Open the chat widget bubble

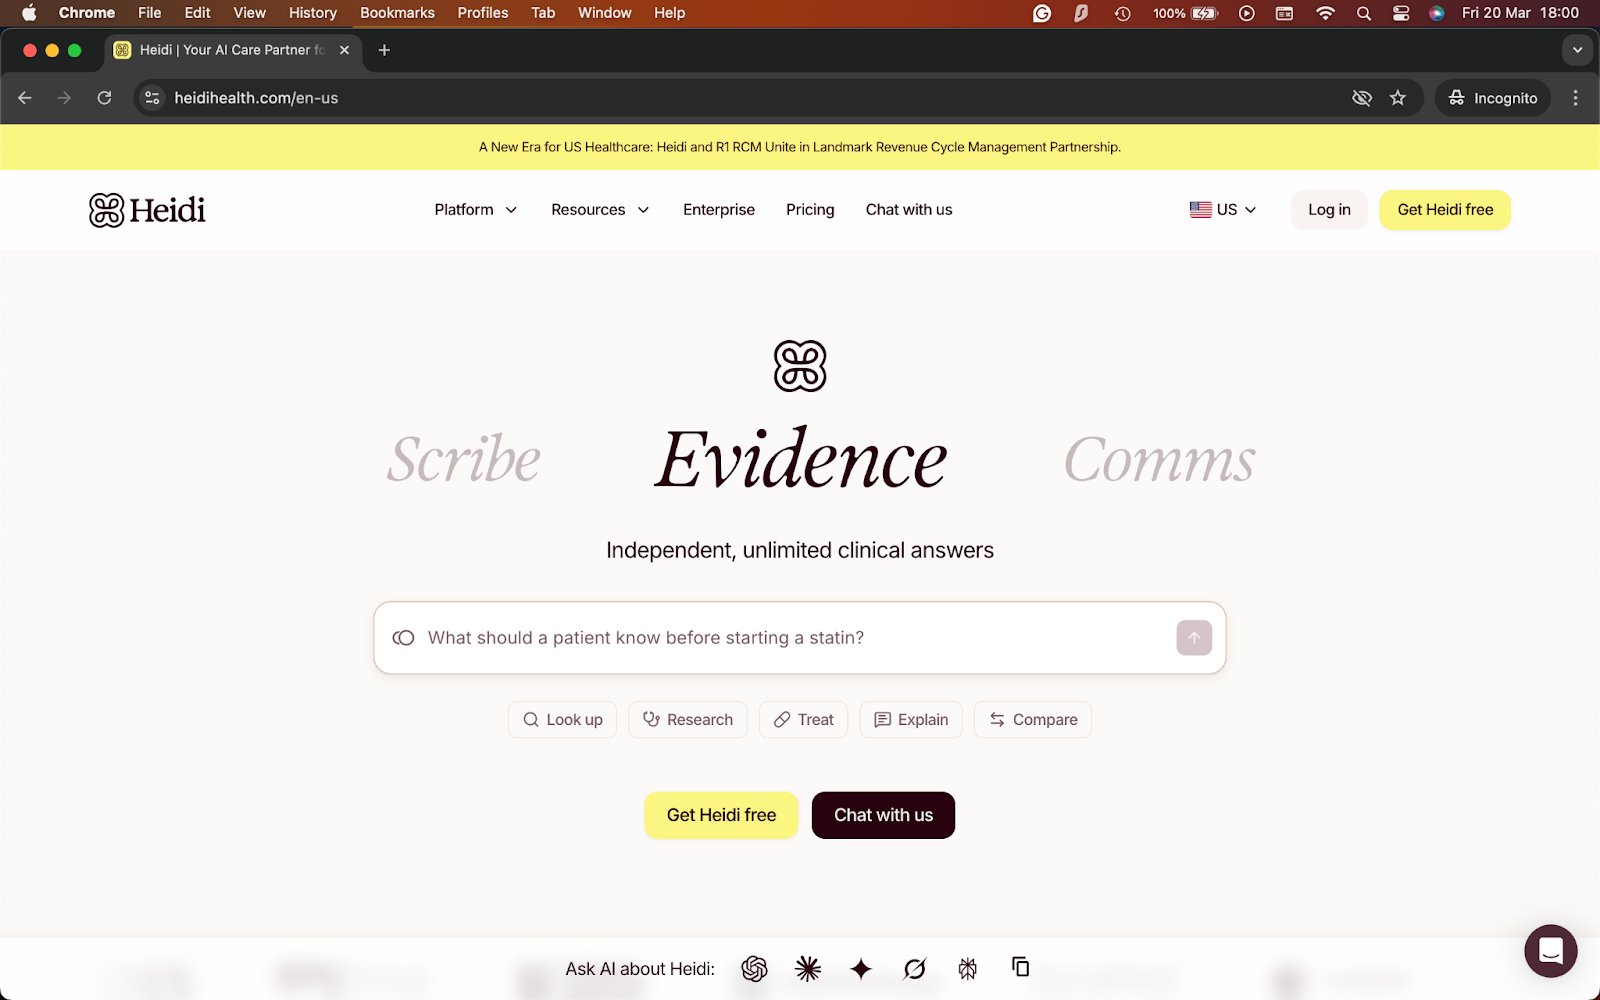click(1550, 951)
